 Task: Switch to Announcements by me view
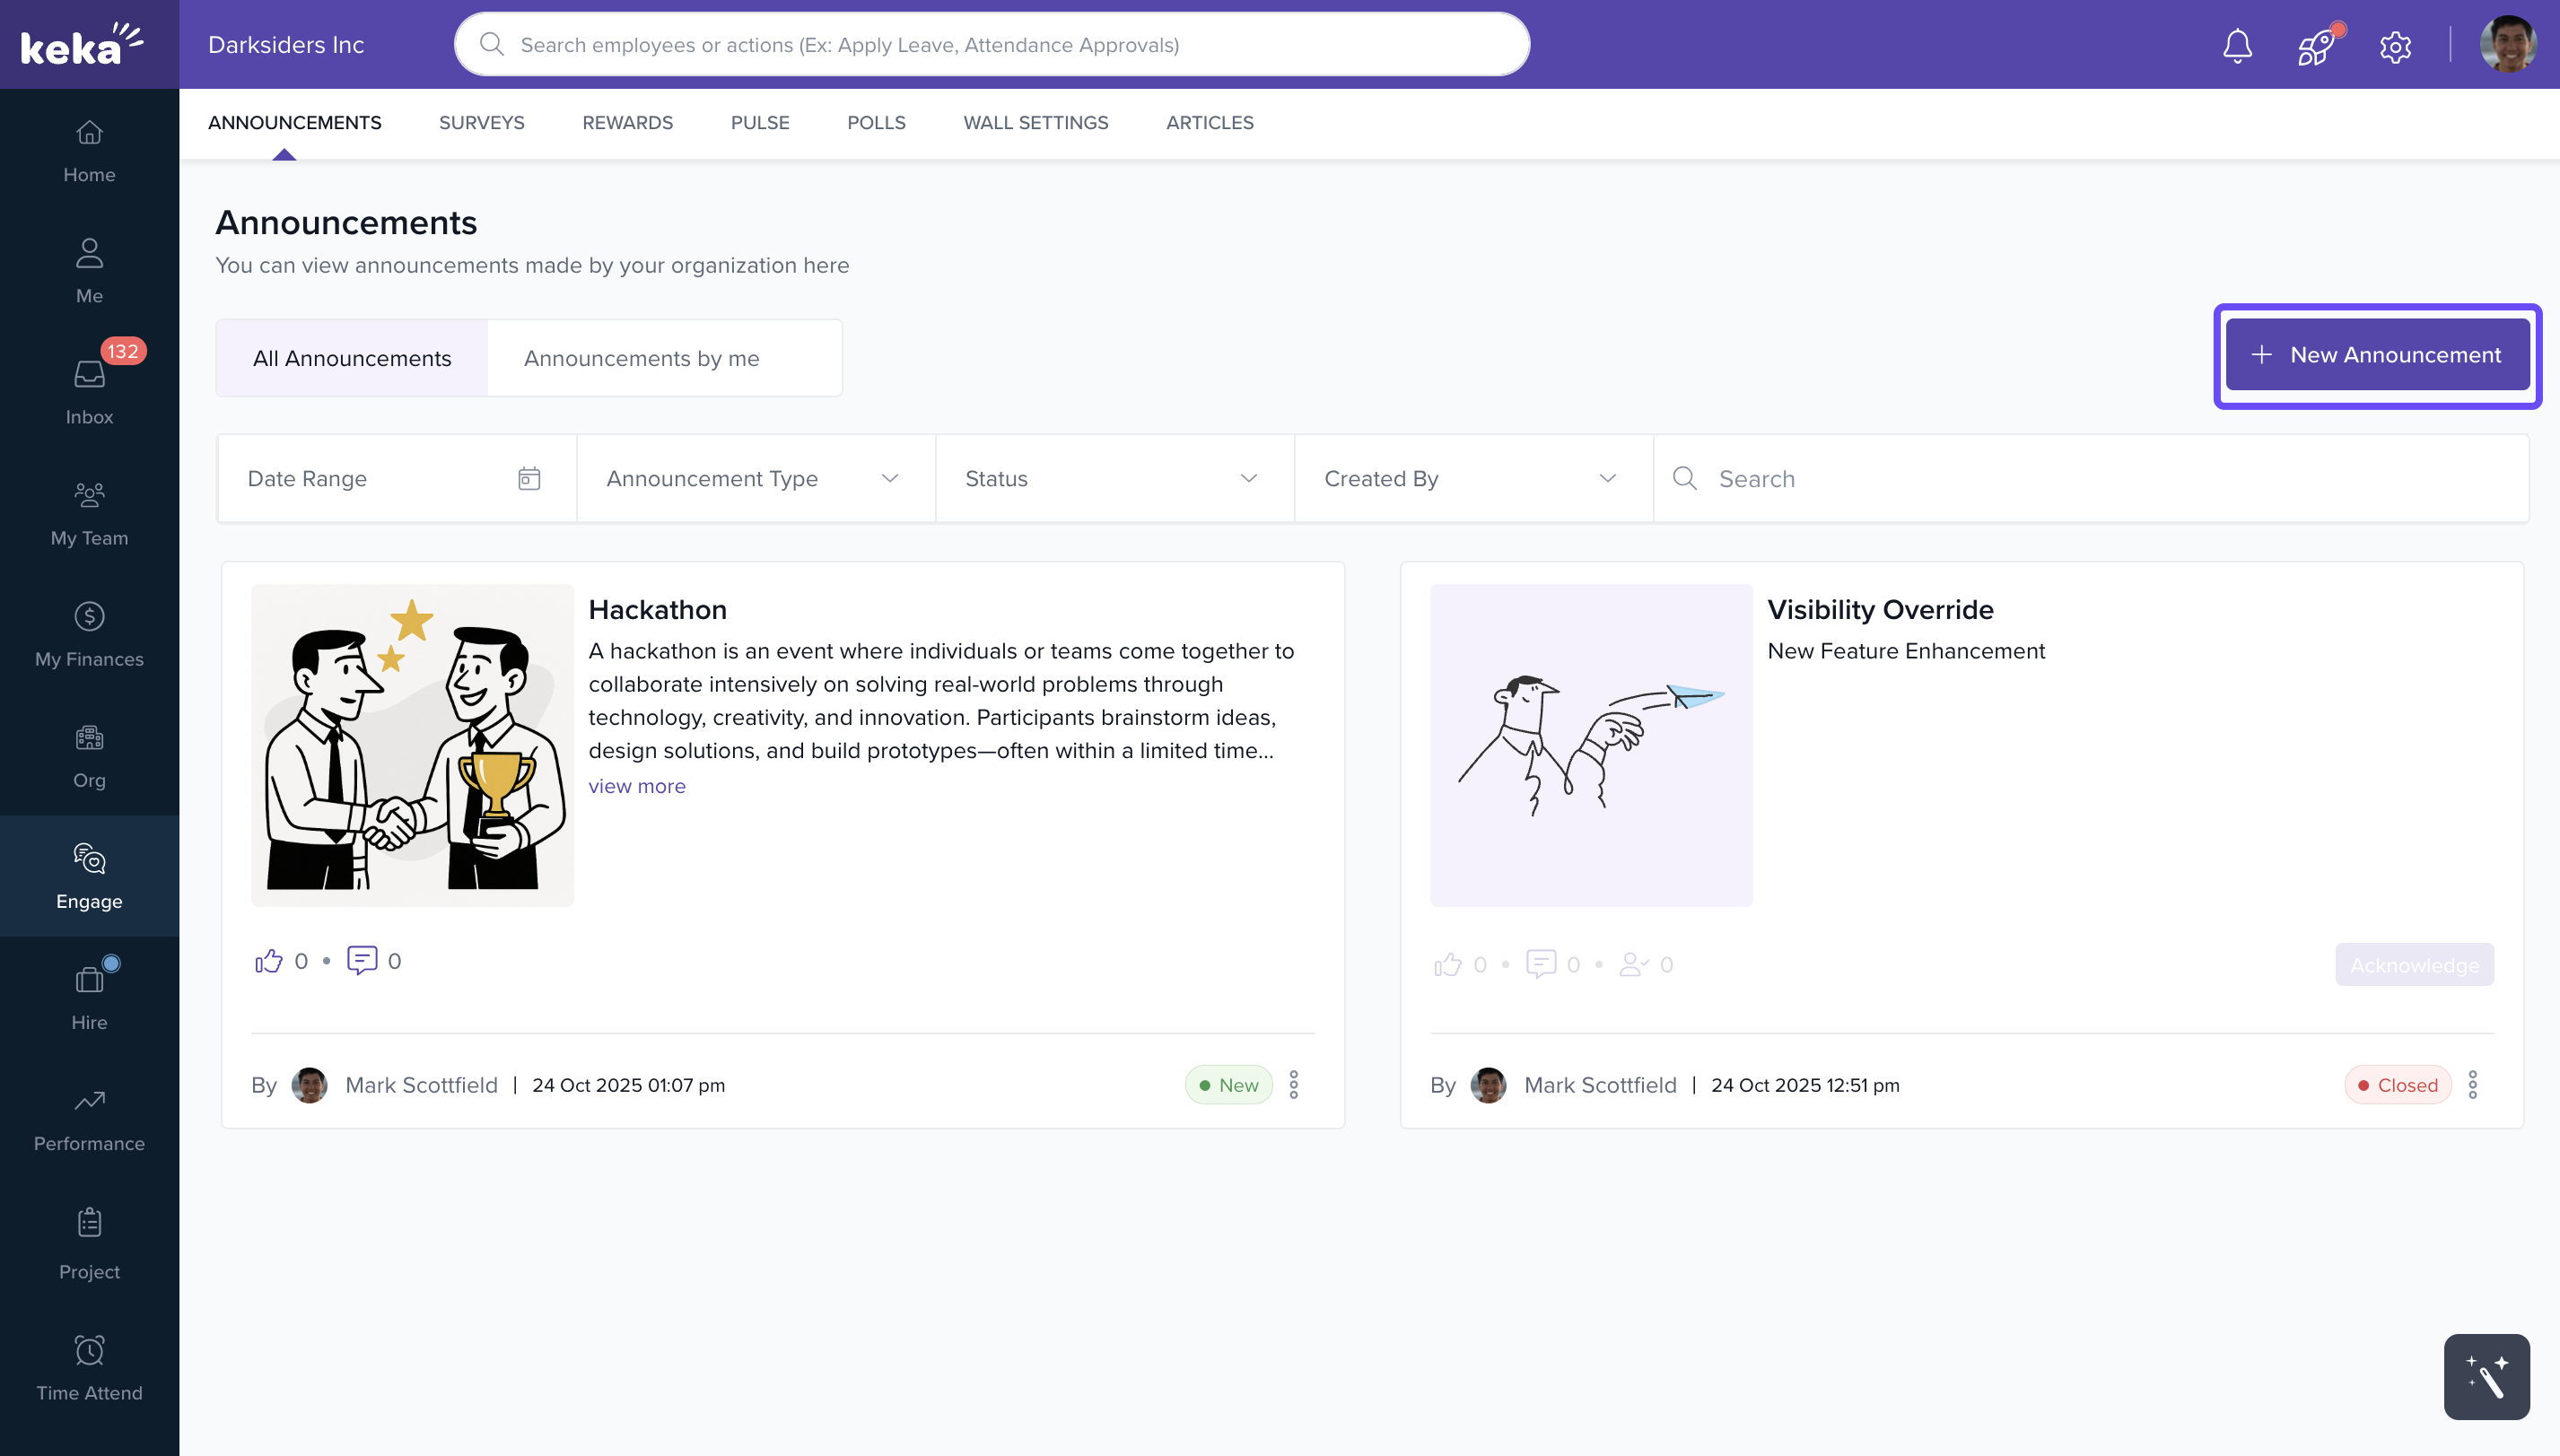[641, 358]
